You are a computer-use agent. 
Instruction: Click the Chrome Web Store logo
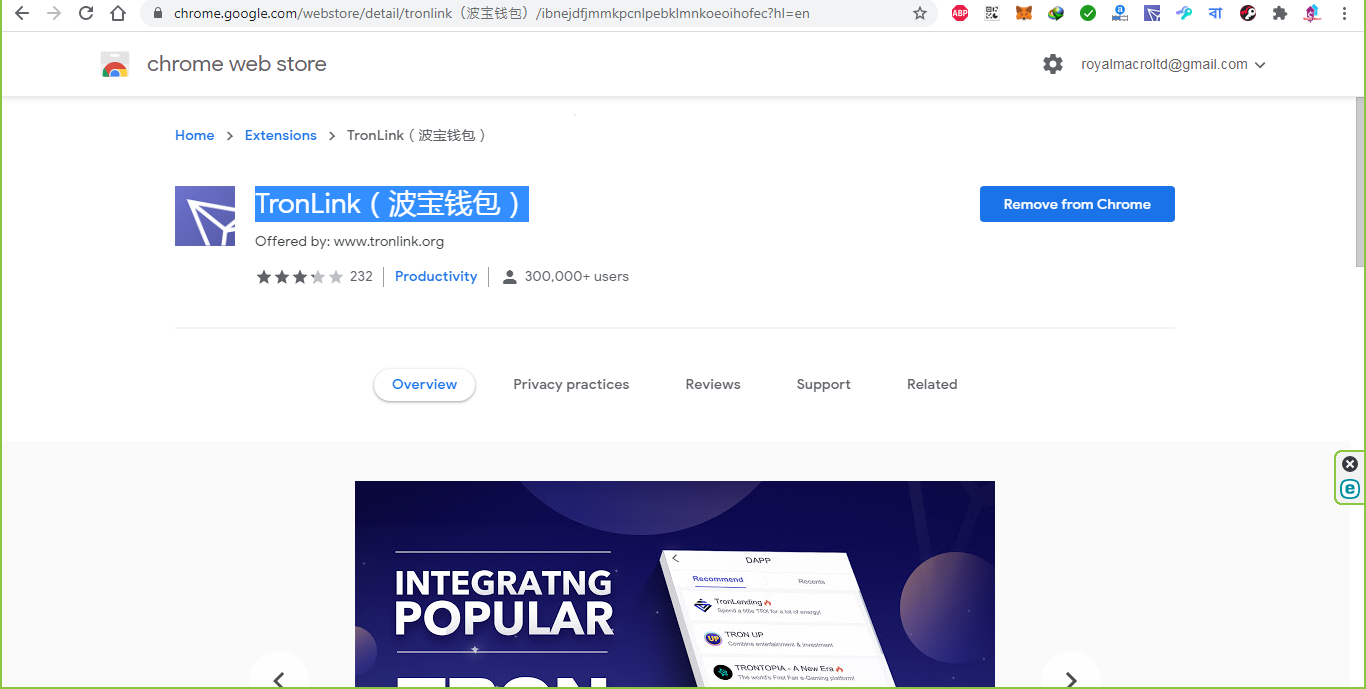115,65
